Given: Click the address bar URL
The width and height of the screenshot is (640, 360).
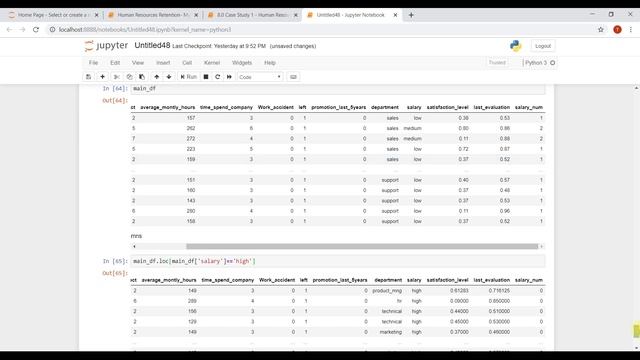Looking at the screenshot, I should pyautogui.click(x=145, y=30).
